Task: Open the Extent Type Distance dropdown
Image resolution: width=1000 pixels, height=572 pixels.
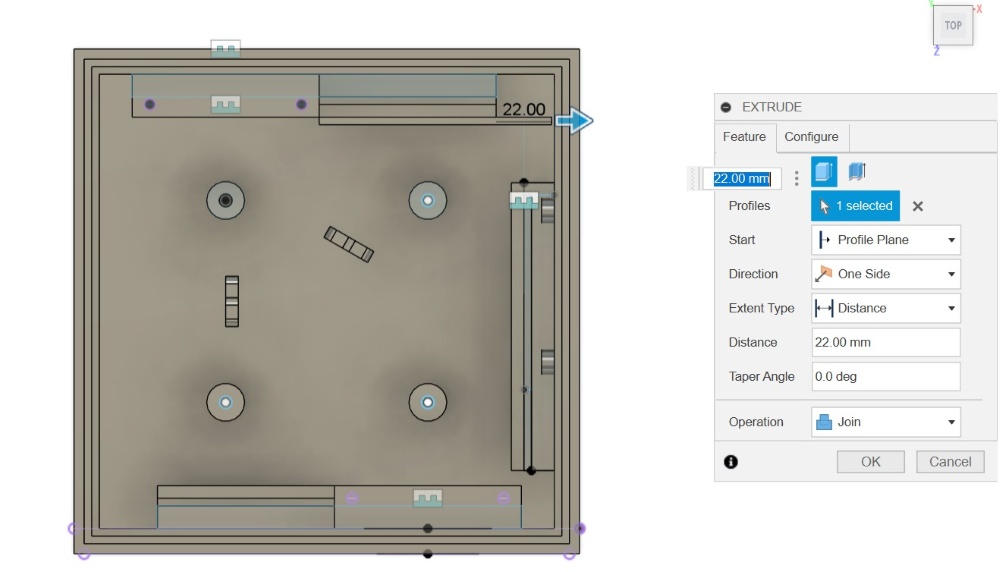Action: click(886, 308)
